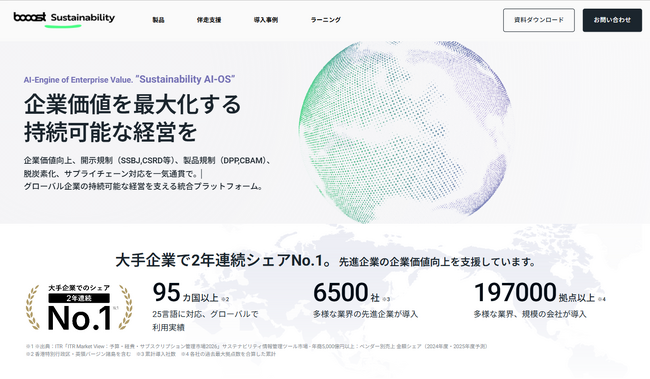Click the booost Sustainability logo
650x379 pixels.
[64, 19]
